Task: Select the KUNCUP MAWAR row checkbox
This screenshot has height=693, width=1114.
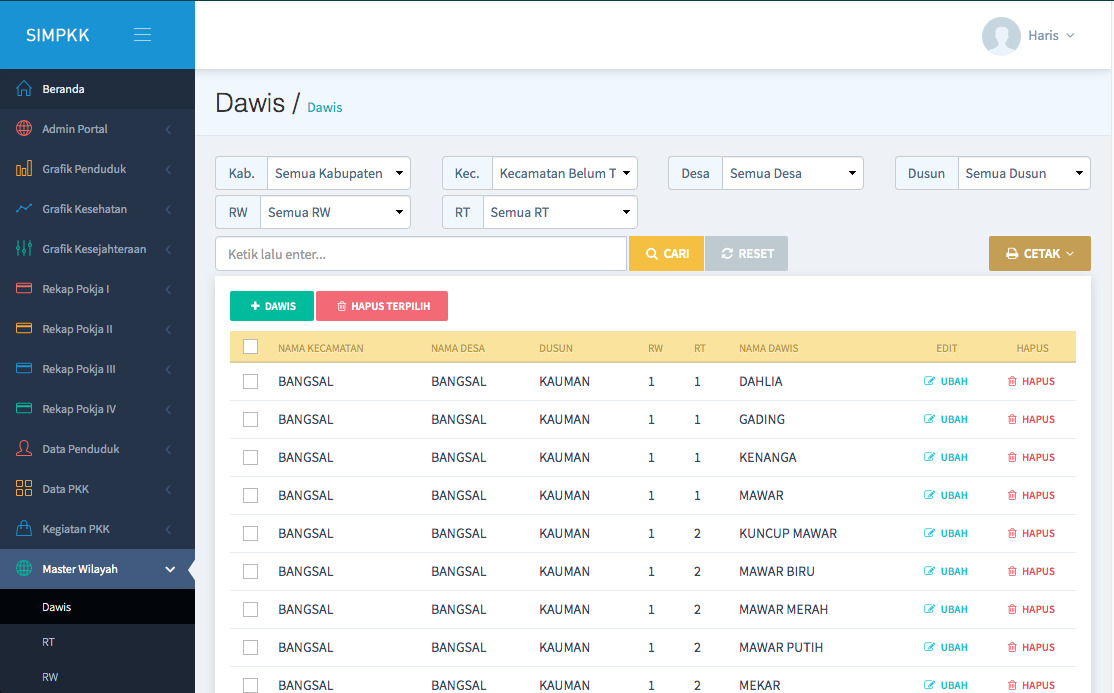Action: pyautogui.click(x=251, y=533)
